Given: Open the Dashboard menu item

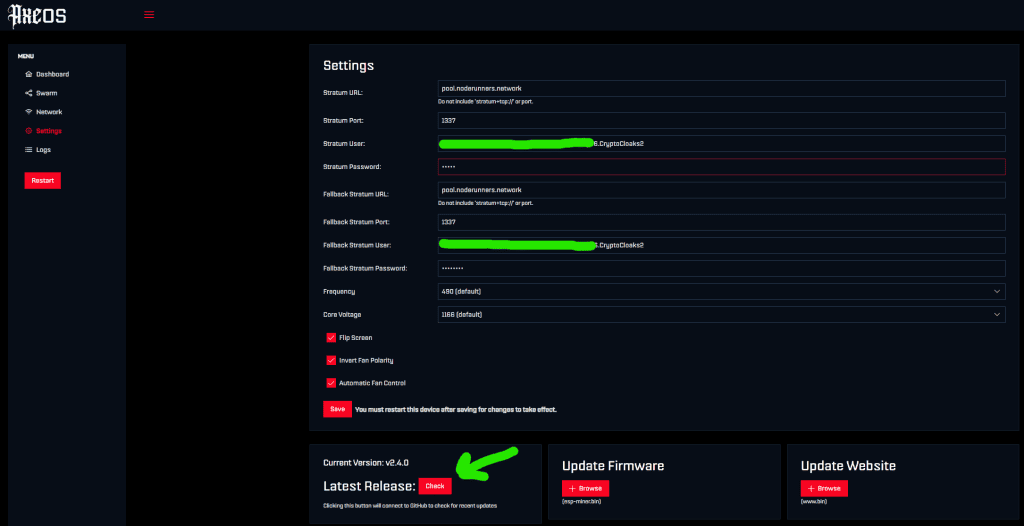Looking at the screenshot, I should click(x=47, y=74).
